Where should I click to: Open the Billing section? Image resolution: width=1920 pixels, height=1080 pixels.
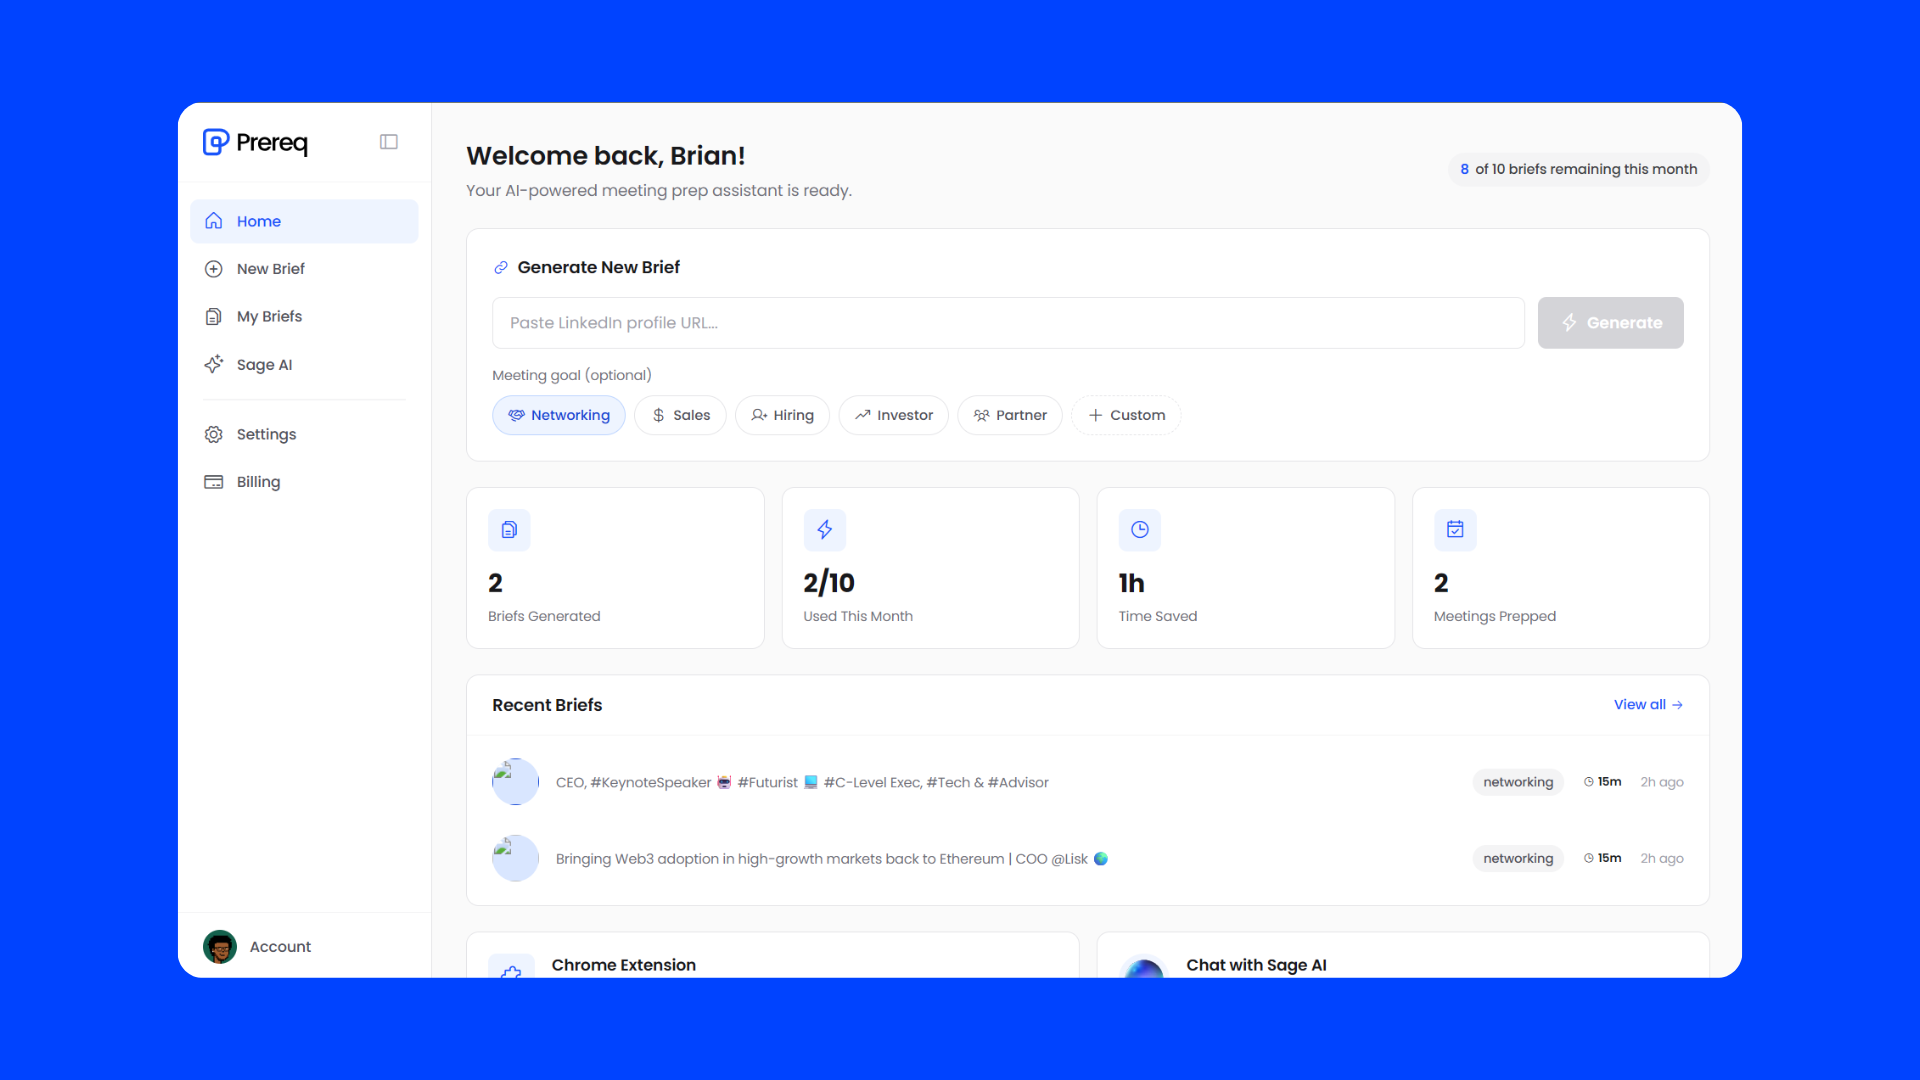coord(258,482)
